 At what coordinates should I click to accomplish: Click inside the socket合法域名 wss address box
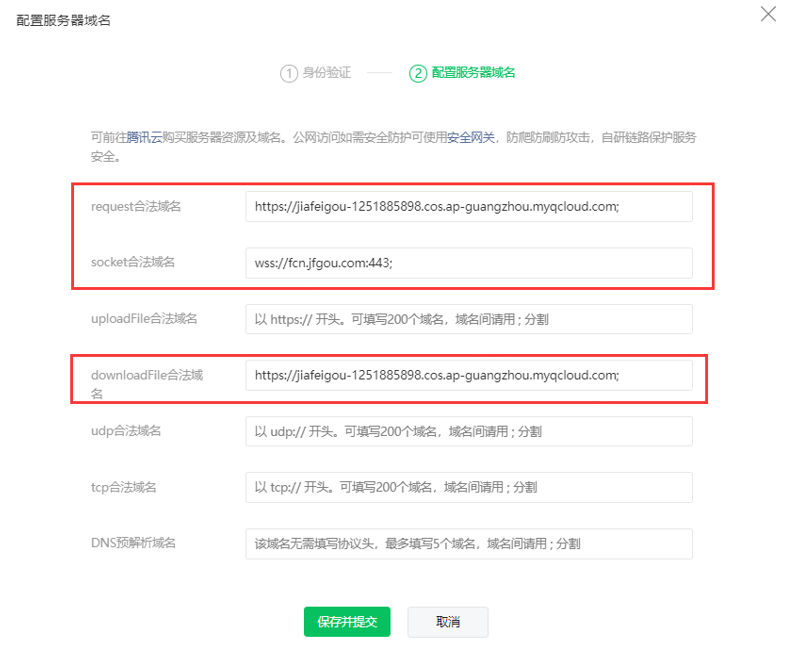469,263
